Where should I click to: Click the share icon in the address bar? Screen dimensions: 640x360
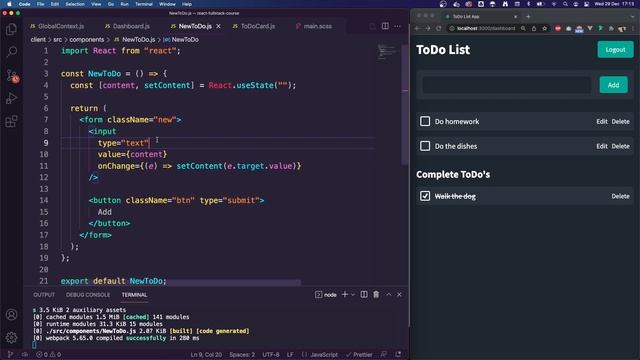534,28
